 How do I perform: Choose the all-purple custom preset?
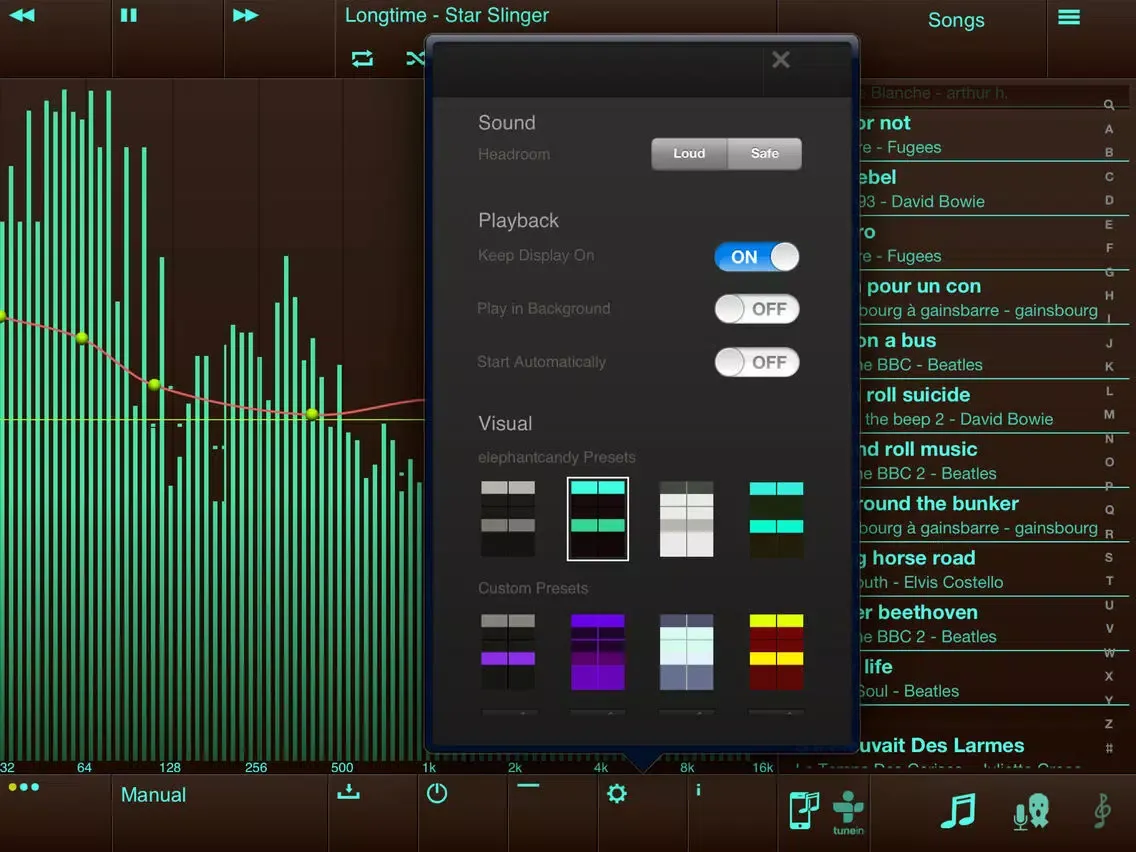click(598, 652)
